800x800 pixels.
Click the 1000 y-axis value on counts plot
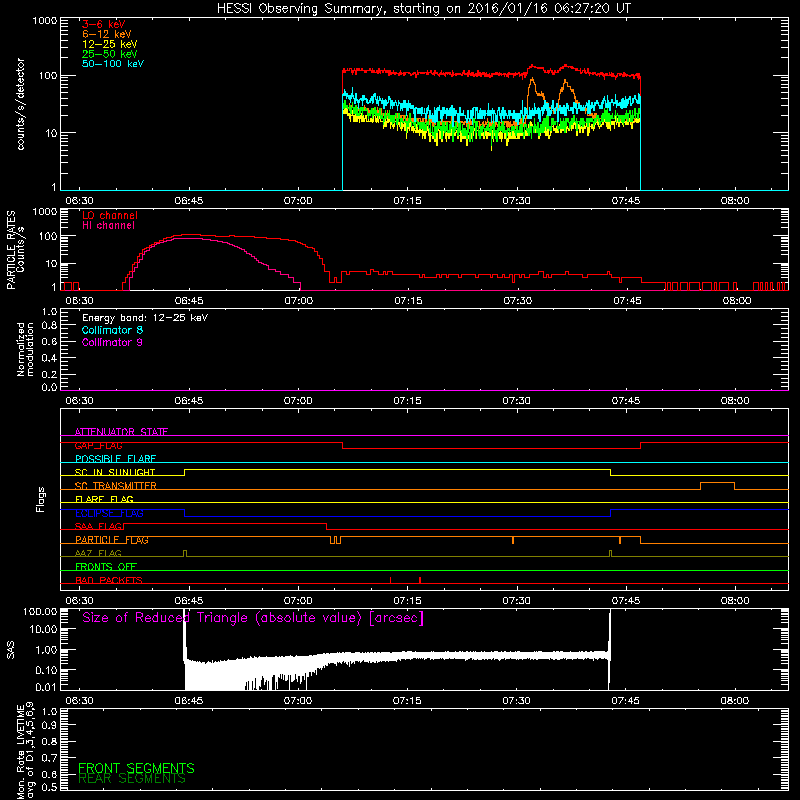45,21
